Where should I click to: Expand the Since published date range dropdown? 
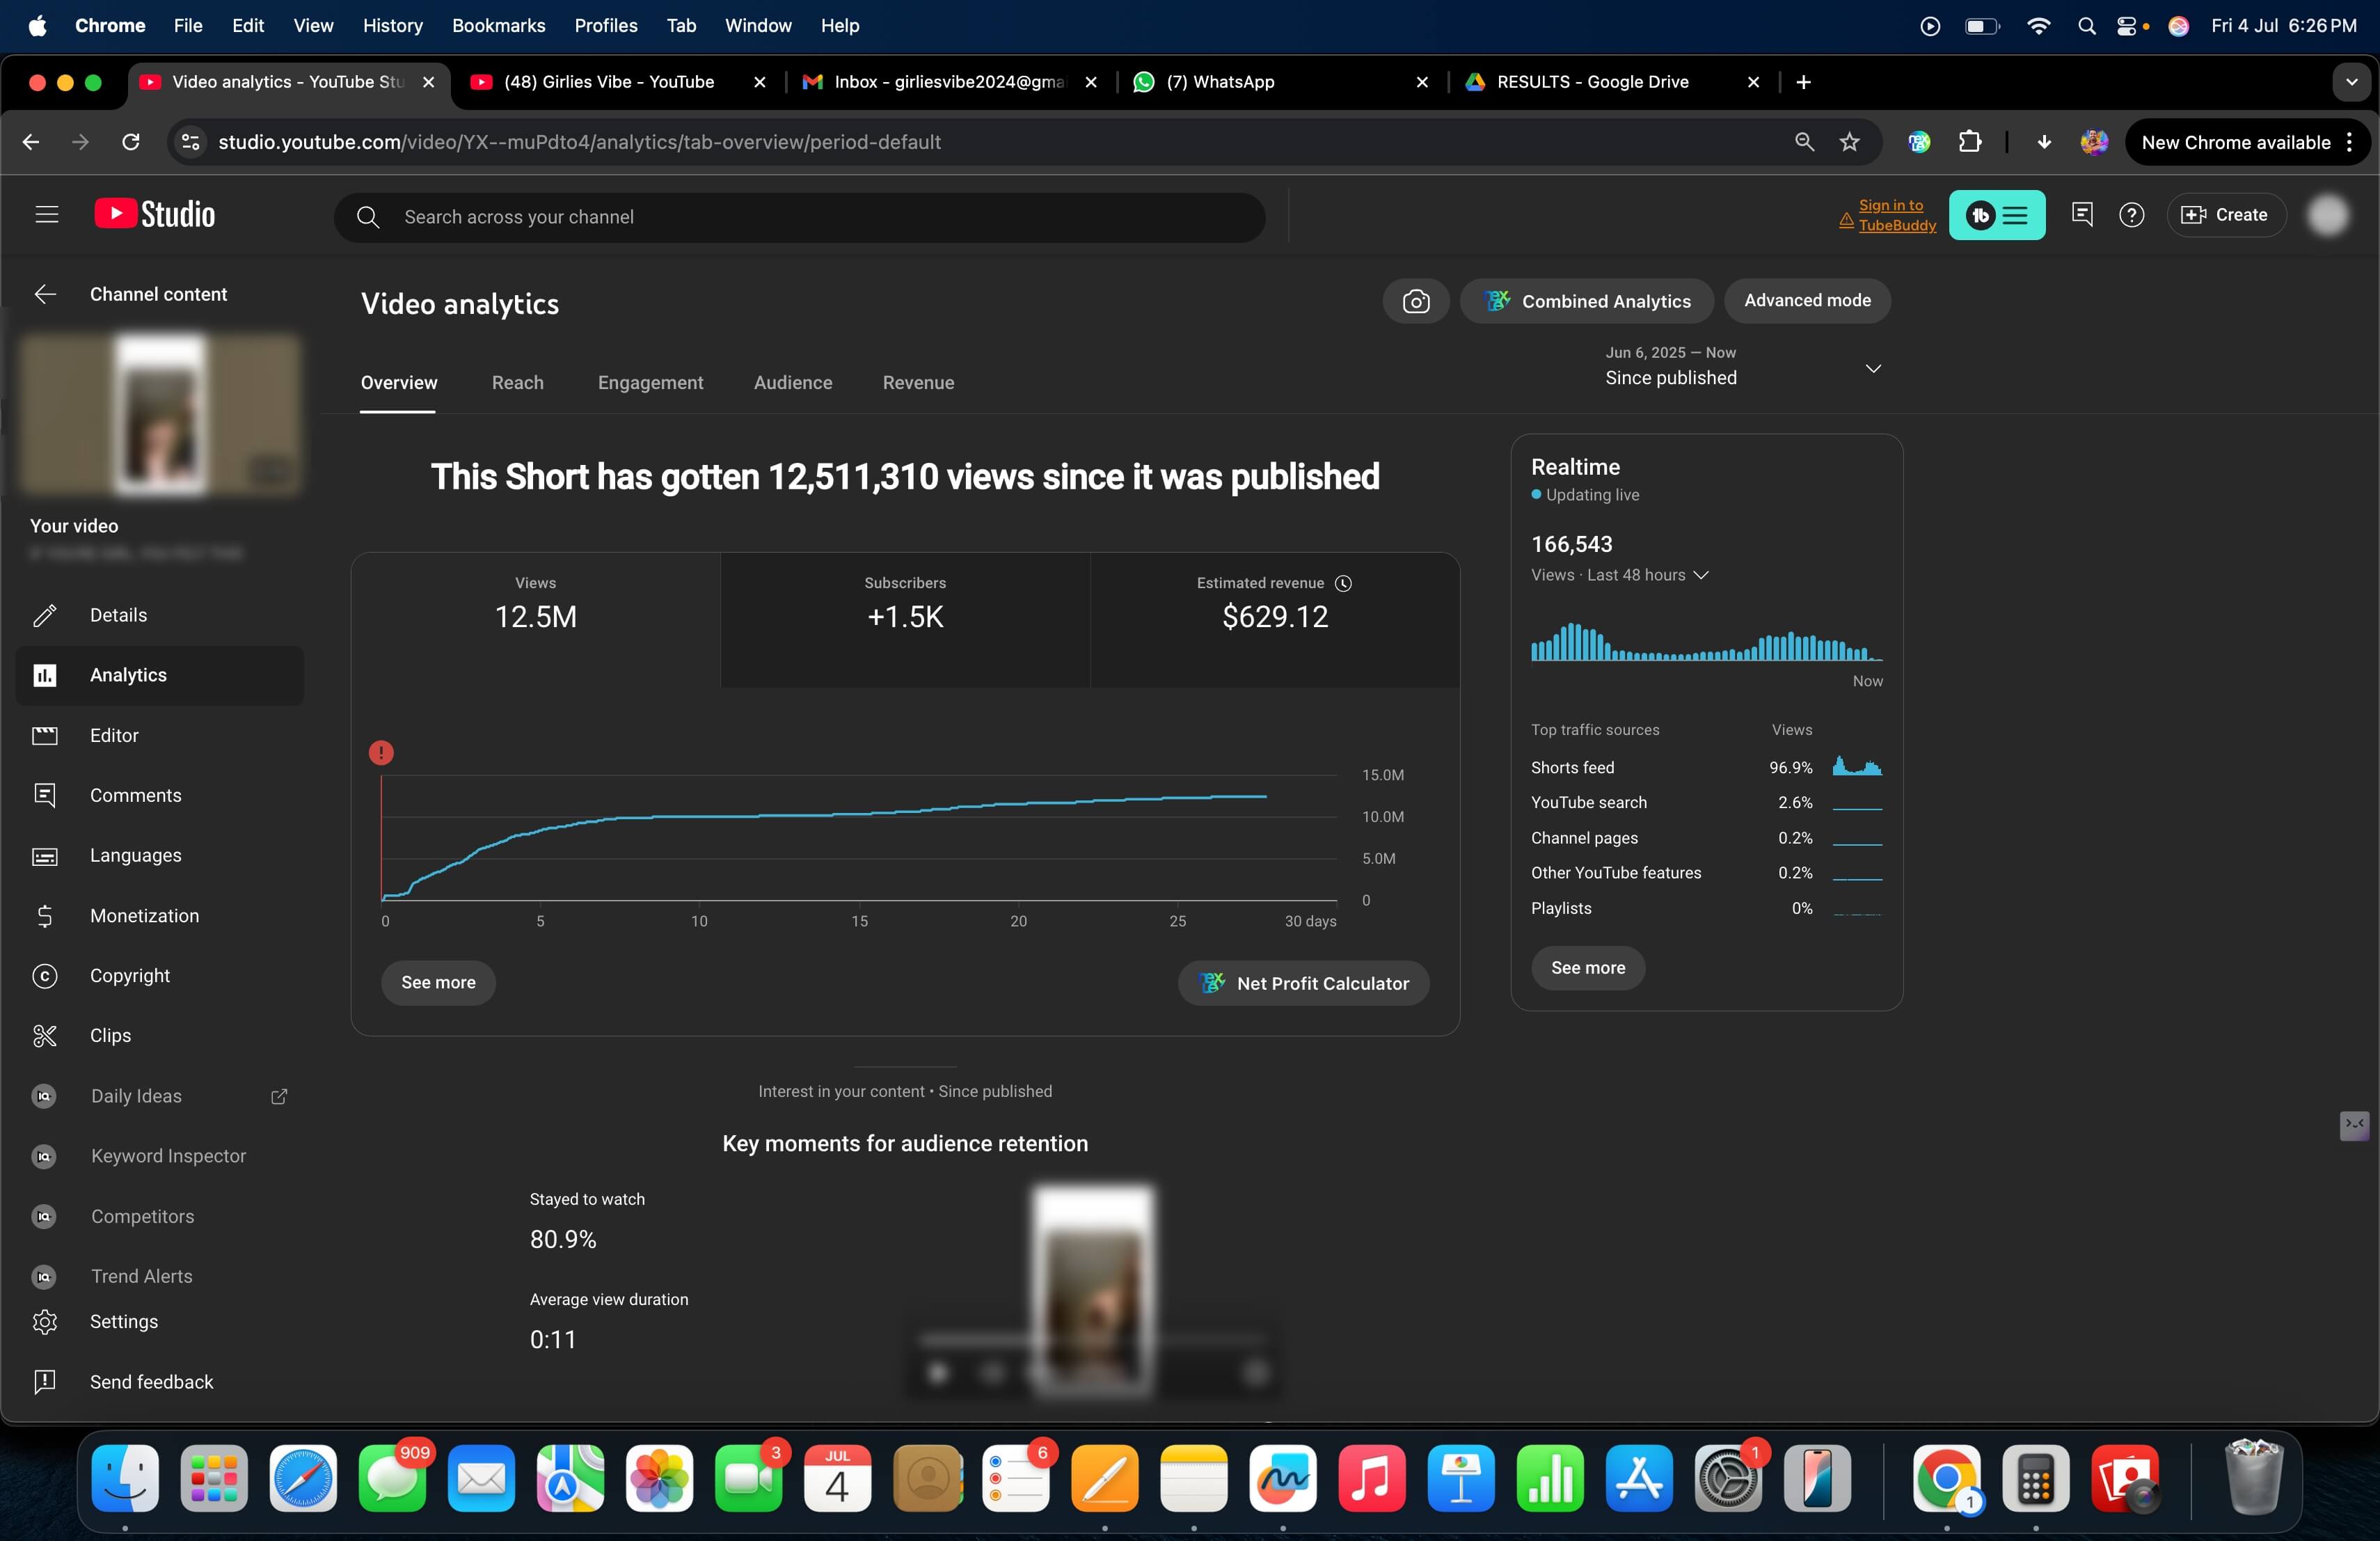1873,368
